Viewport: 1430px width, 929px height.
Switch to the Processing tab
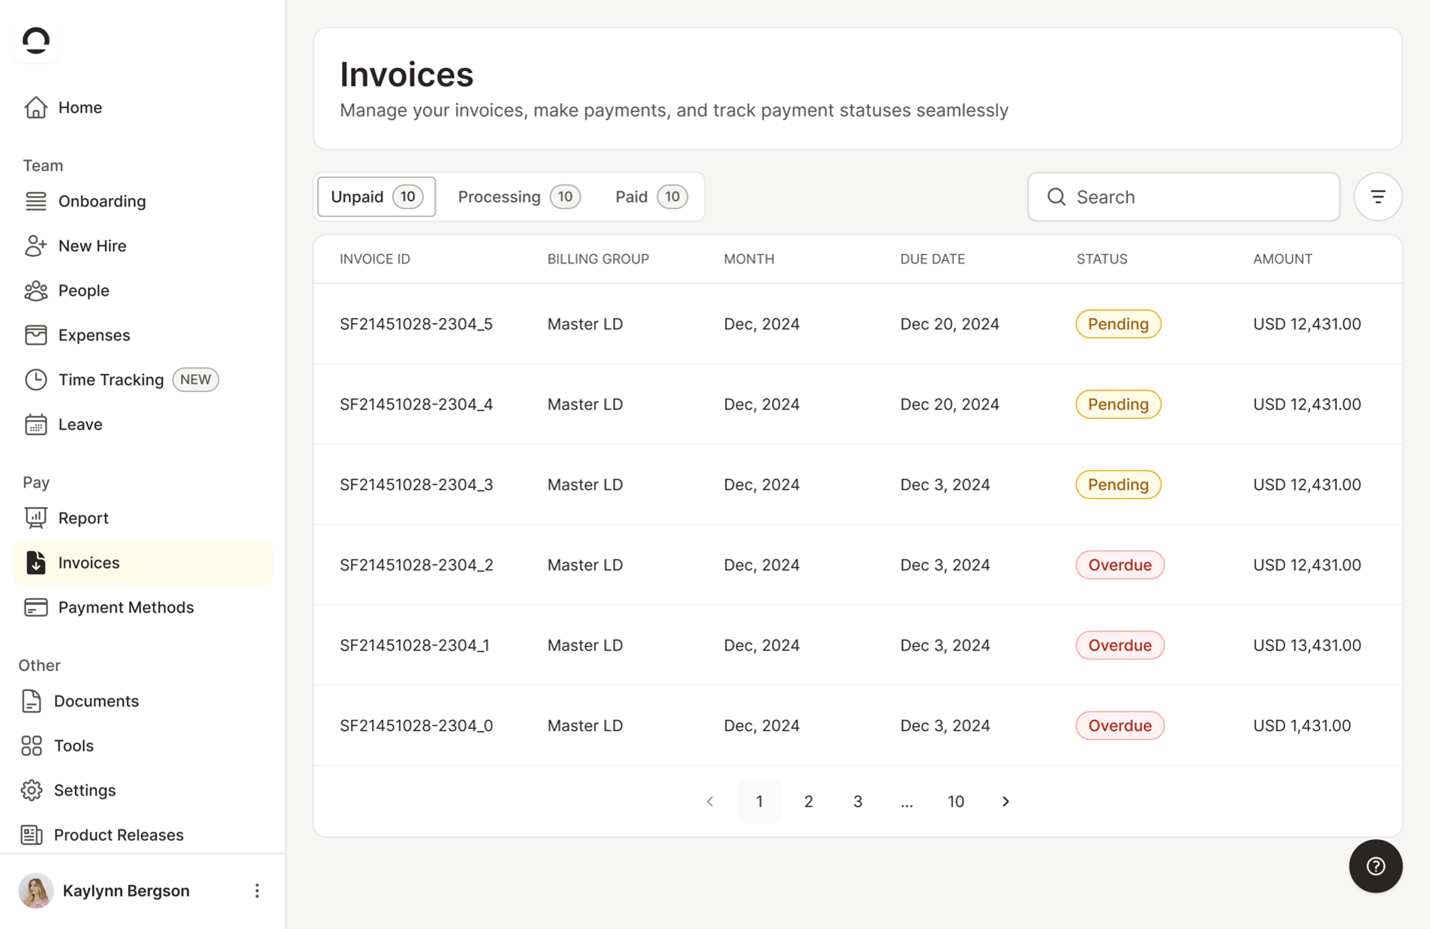click(x=518, y=197)
